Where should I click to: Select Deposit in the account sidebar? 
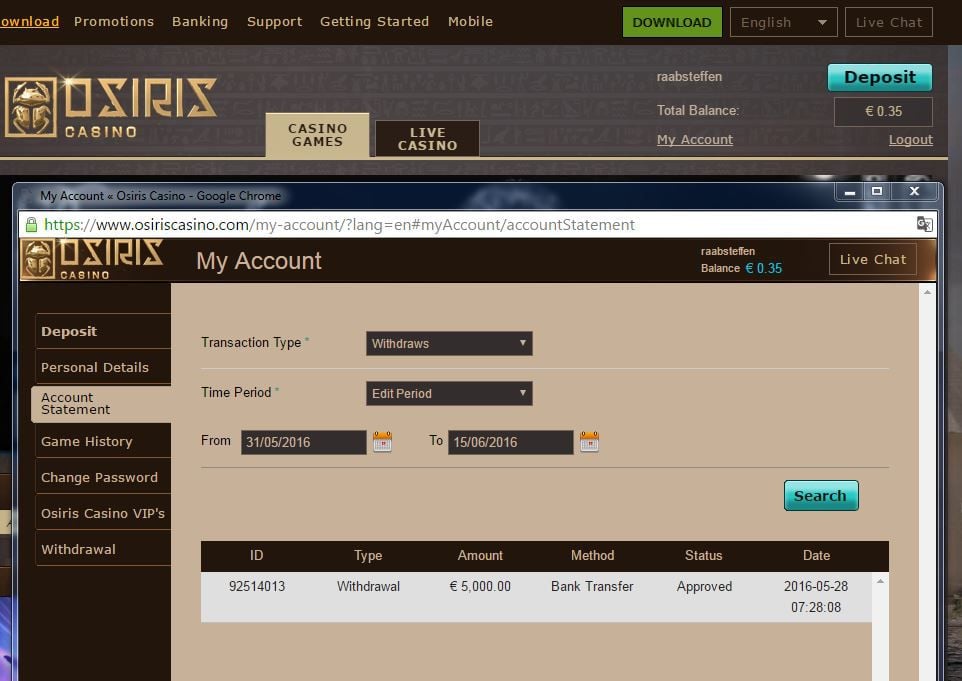tap(103, 331)
